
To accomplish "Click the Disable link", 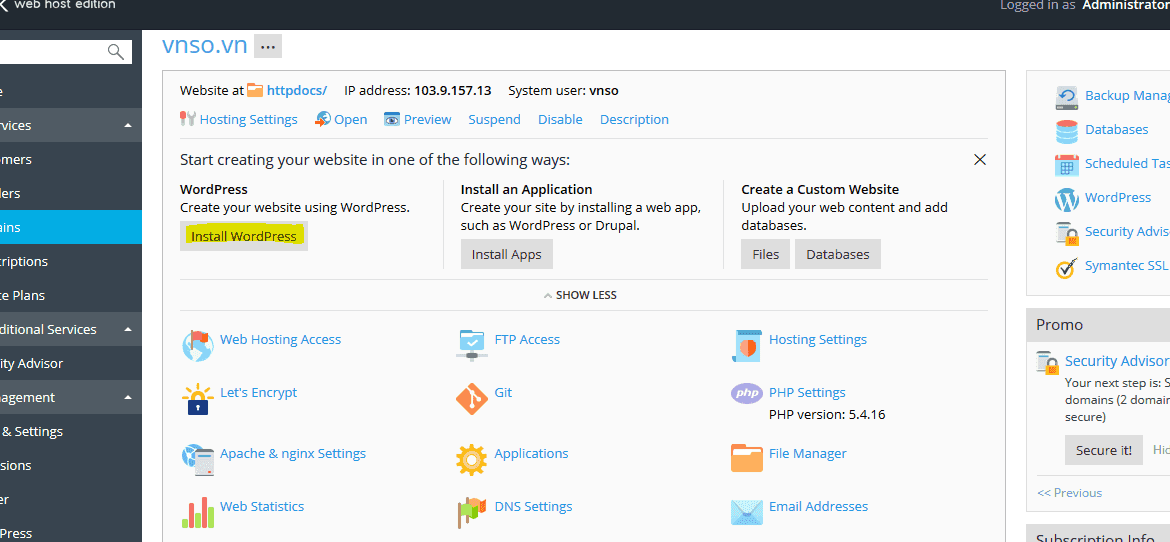I will tap(560, 119).
